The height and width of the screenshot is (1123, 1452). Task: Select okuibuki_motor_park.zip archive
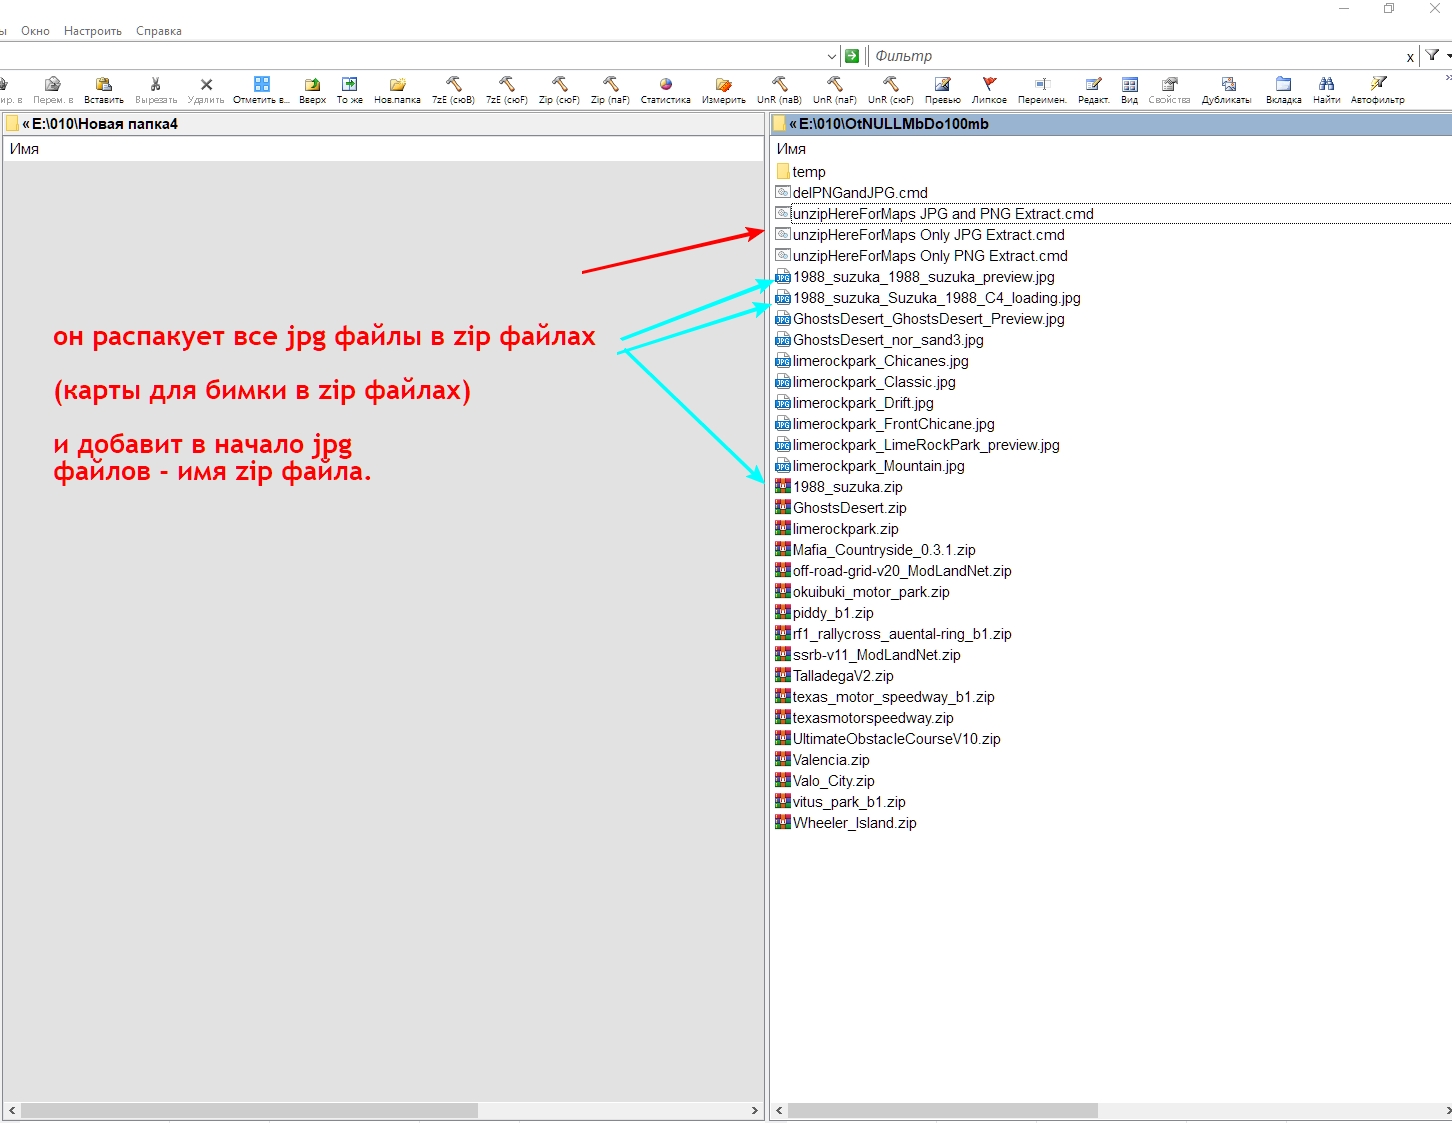point(863,592)
